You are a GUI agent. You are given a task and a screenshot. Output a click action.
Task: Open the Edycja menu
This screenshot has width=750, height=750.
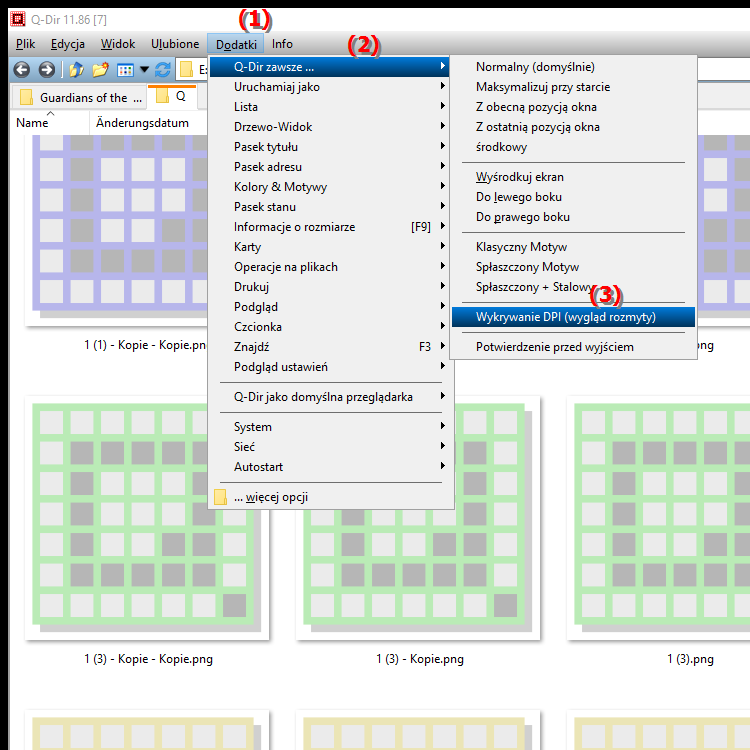click(x=68, y=44)
